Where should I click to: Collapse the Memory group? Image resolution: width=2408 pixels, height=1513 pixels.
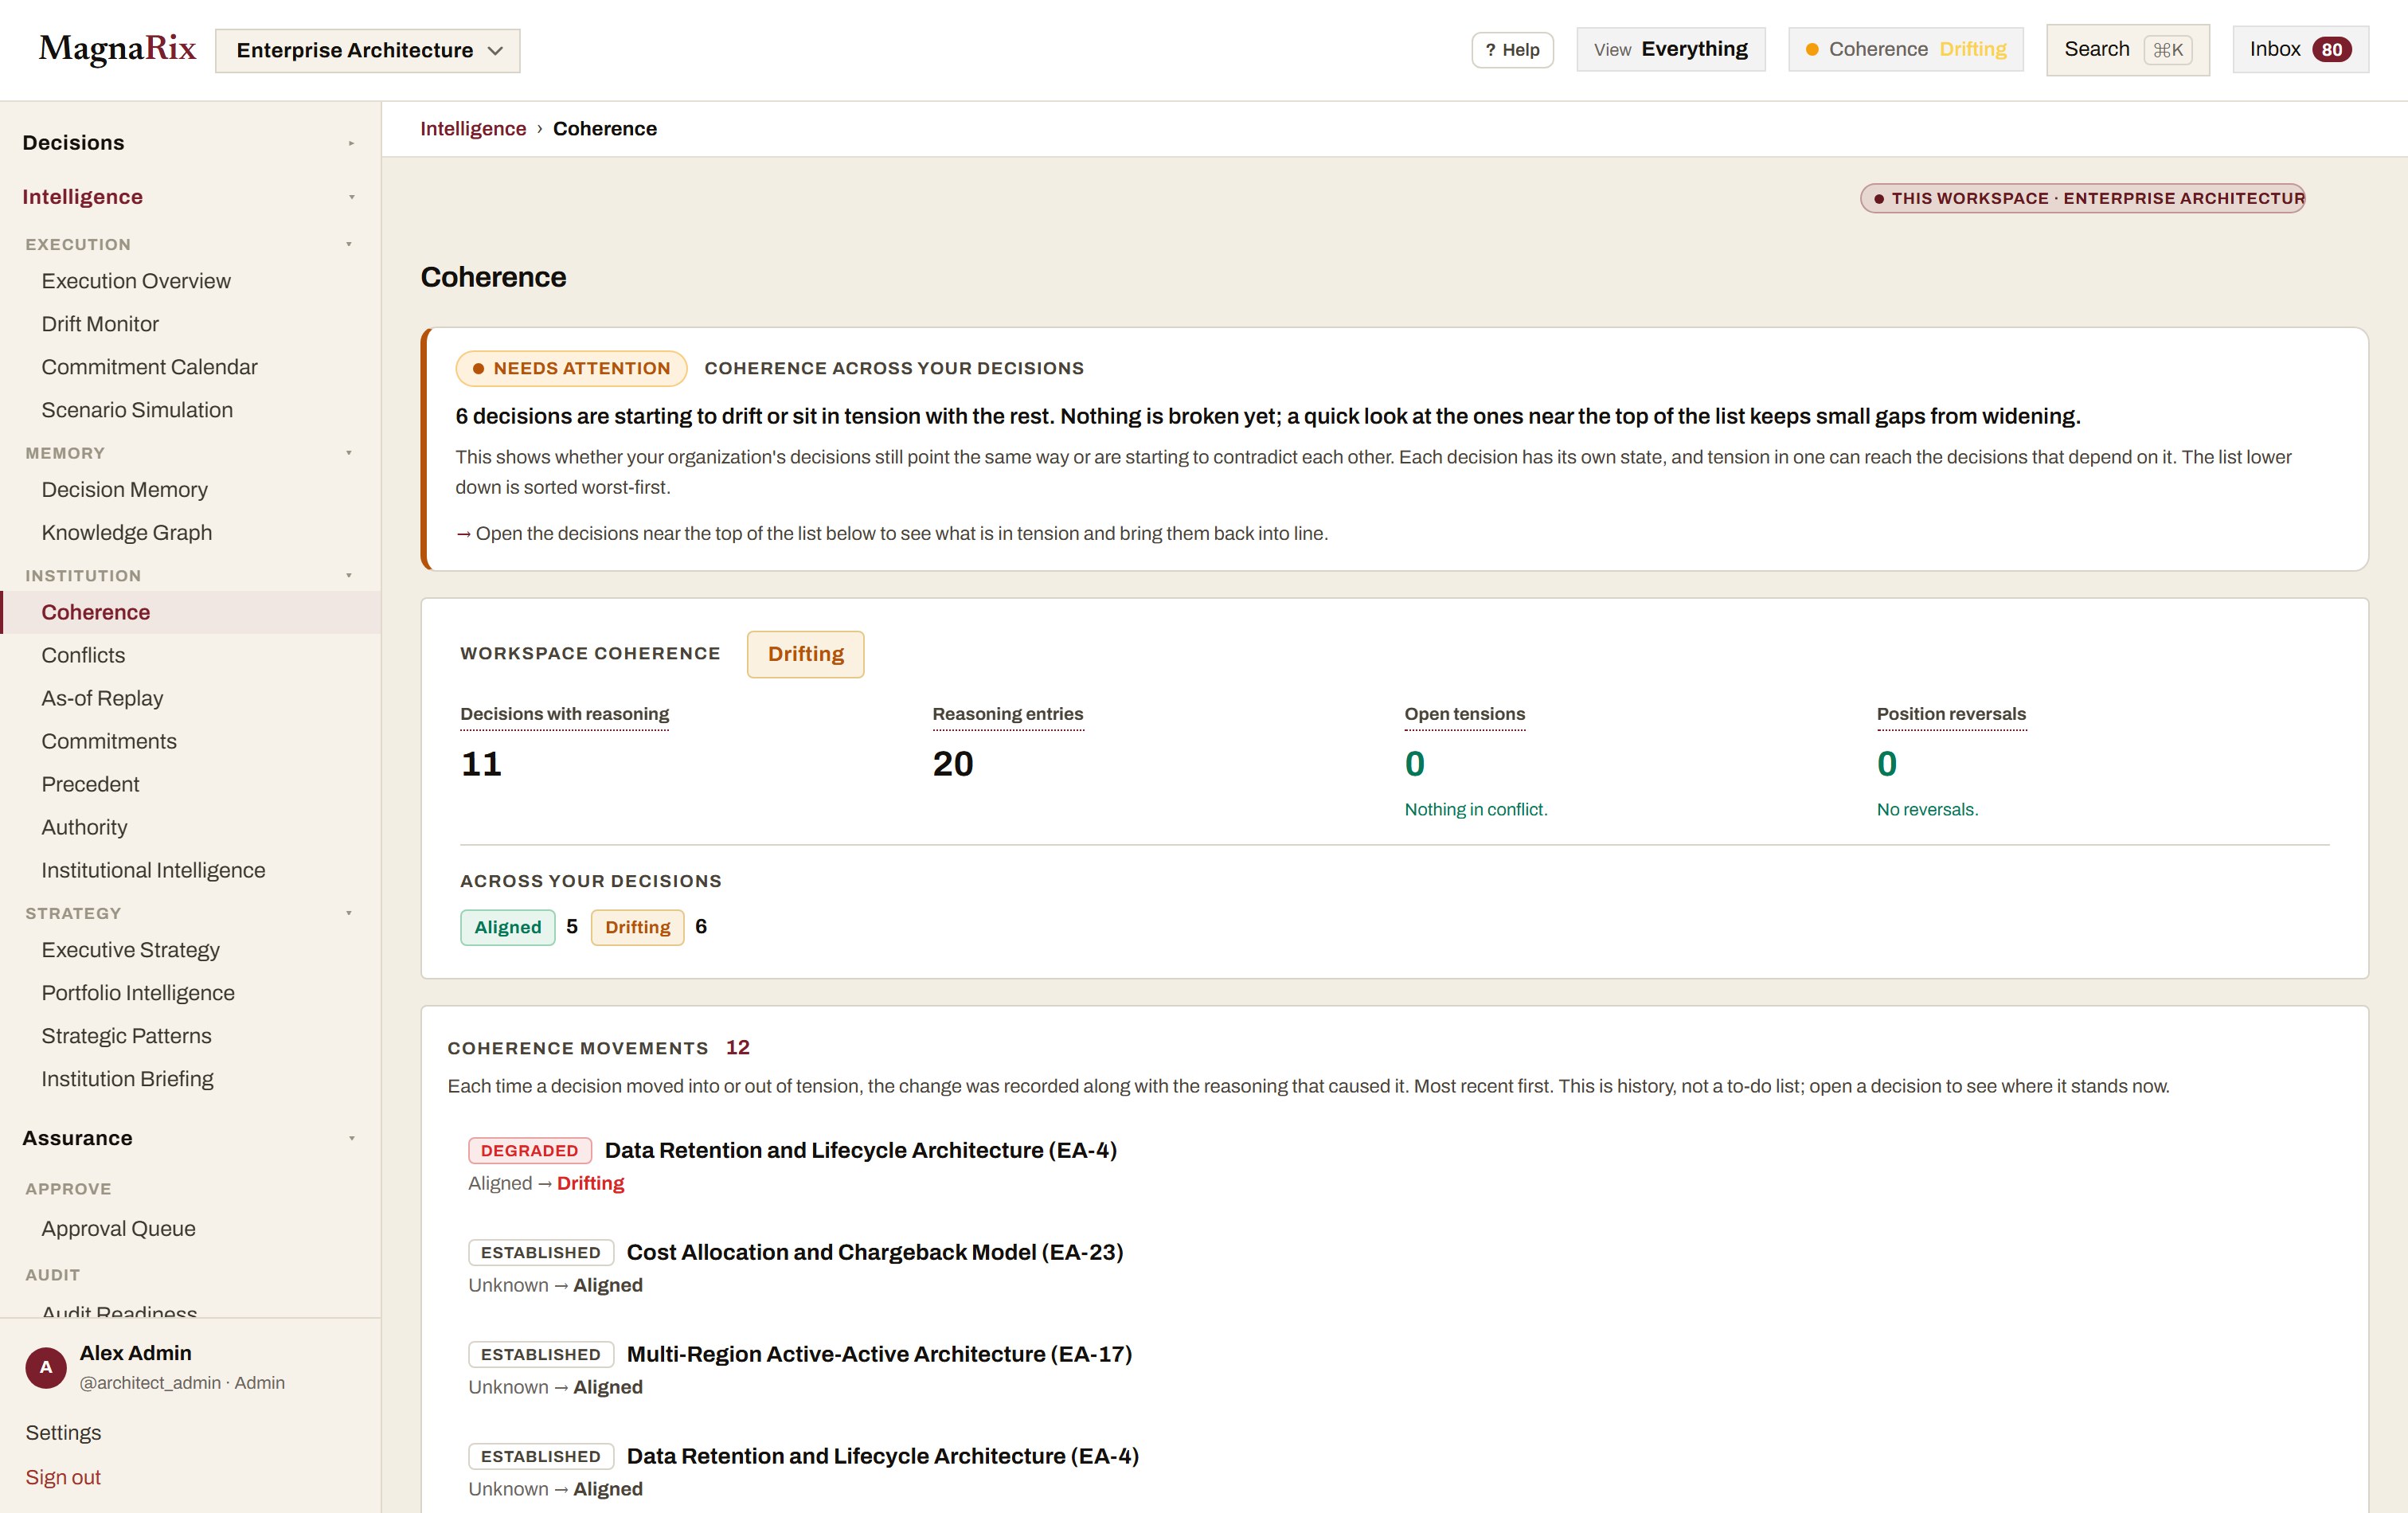coord(190,453)
